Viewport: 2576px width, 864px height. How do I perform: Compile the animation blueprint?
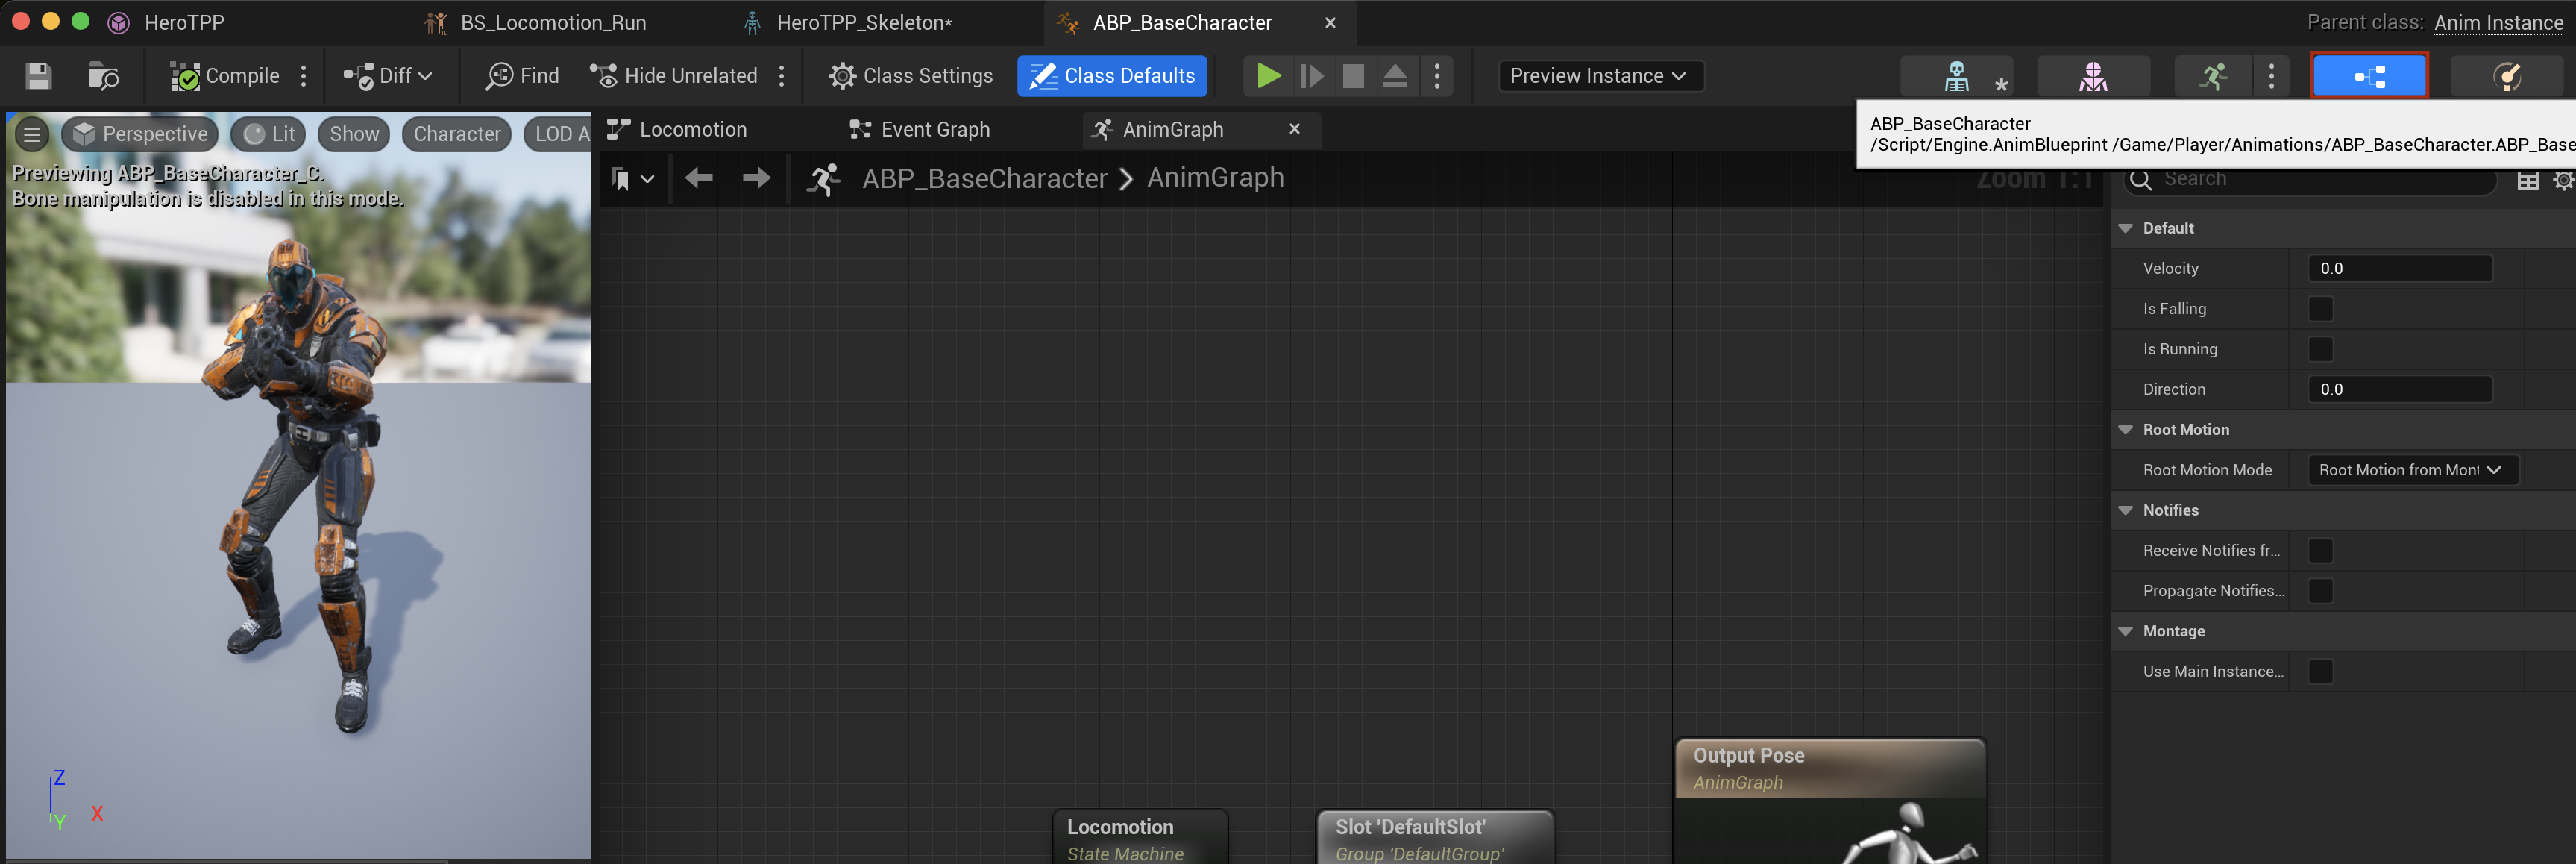click(225, 76)
